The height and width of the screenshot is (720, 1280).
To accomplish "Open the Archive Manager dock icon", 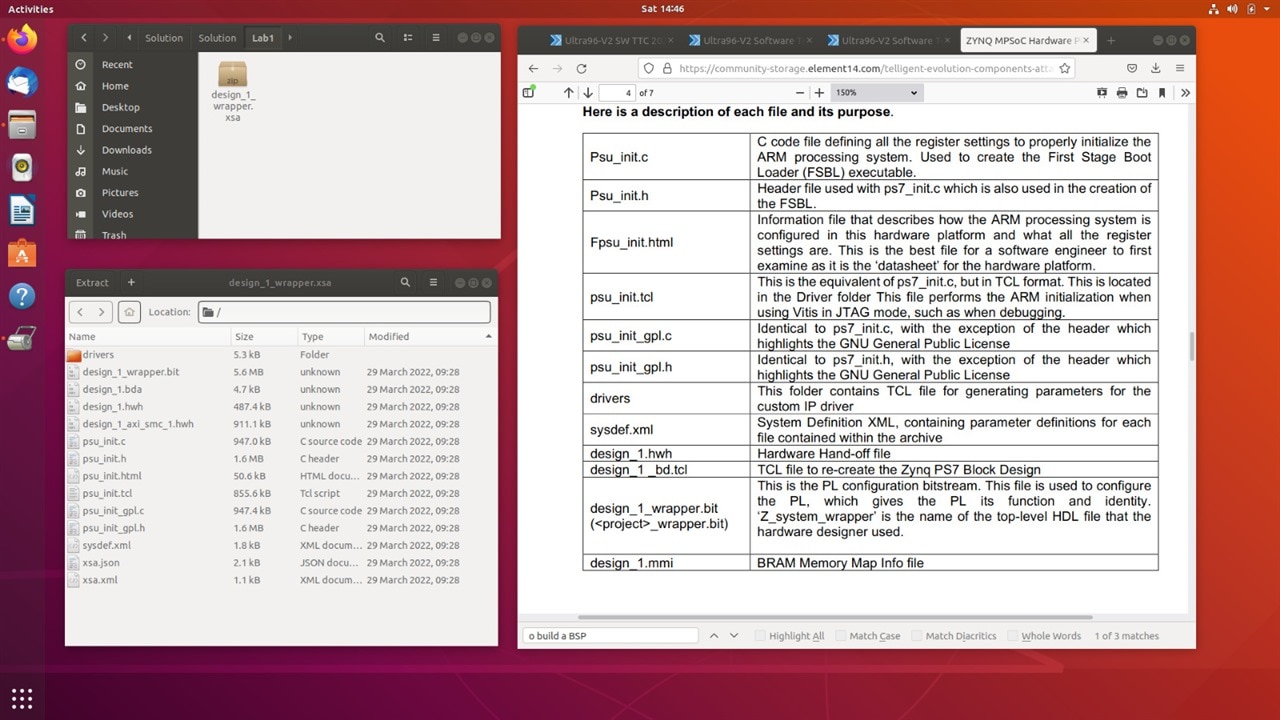I will click(22, 340).
